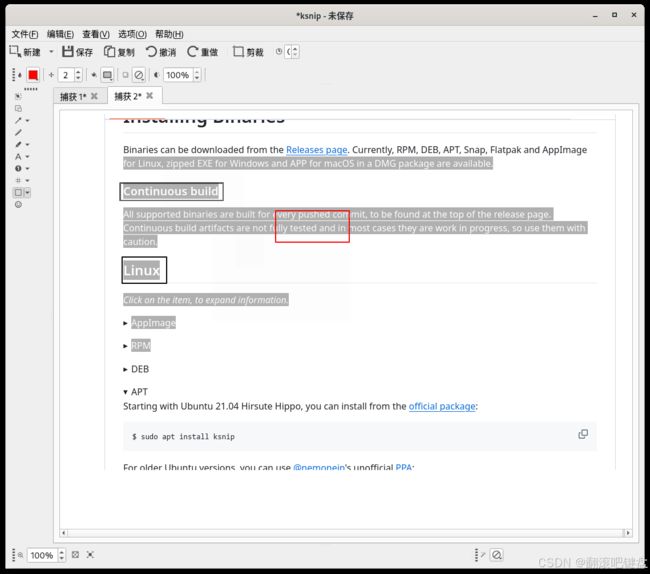Image resolution: width=650 pixels, height=574 pixels.
Task: Open the 查看(V) menu
Action: click(96, 34)
